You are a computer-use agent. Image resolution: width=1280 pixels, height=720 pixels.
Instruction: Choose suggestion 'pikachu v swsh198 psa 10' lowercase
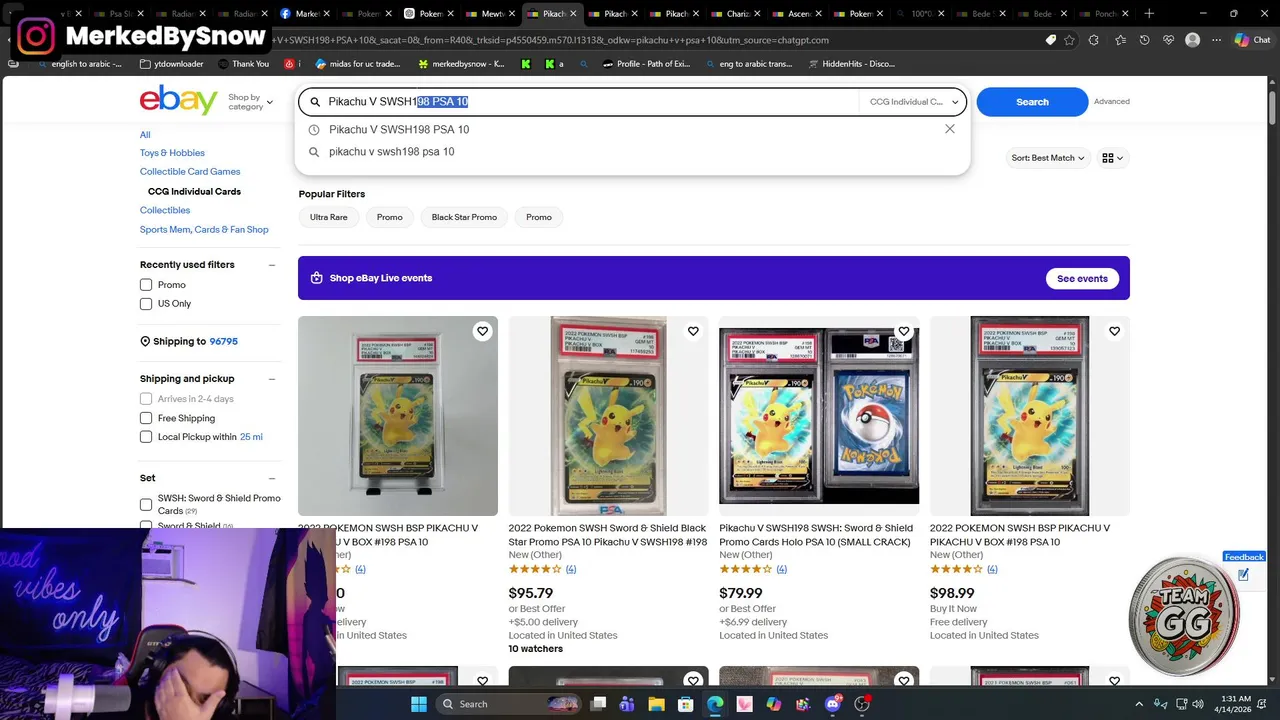(391, 152)
